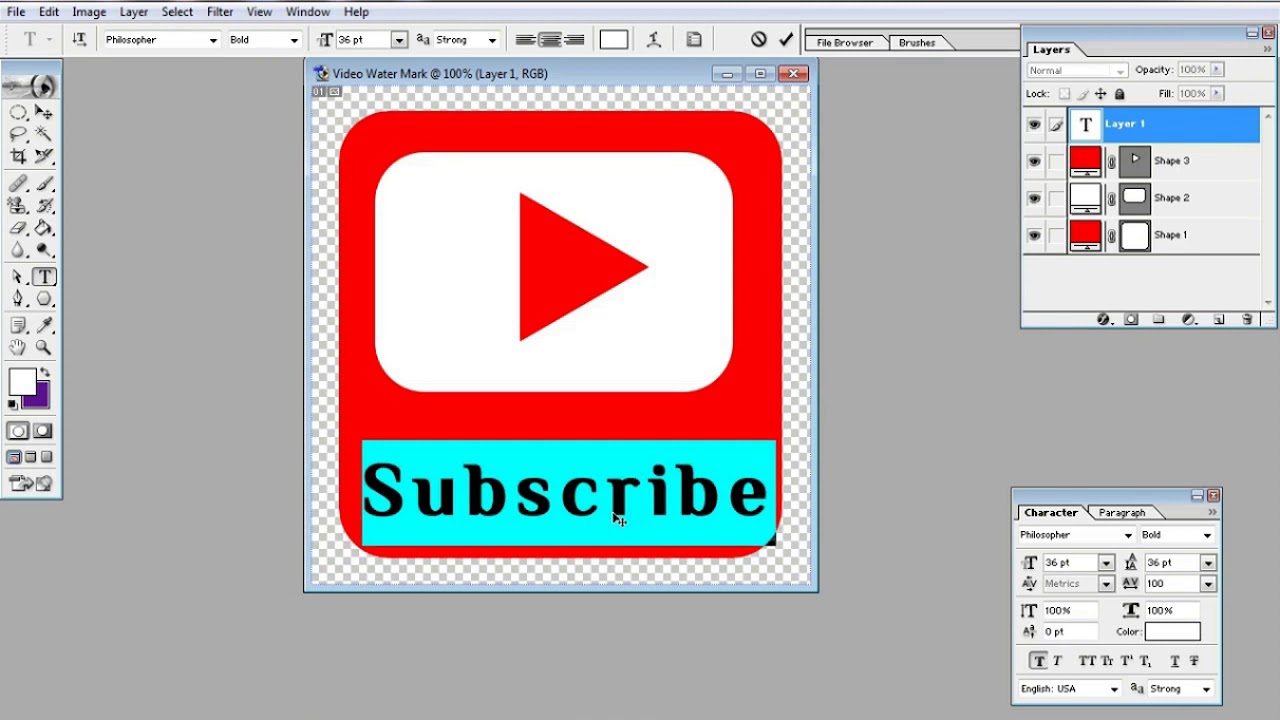Select the Pen tool
1280x720 pixels.
[x=18, y=299]
